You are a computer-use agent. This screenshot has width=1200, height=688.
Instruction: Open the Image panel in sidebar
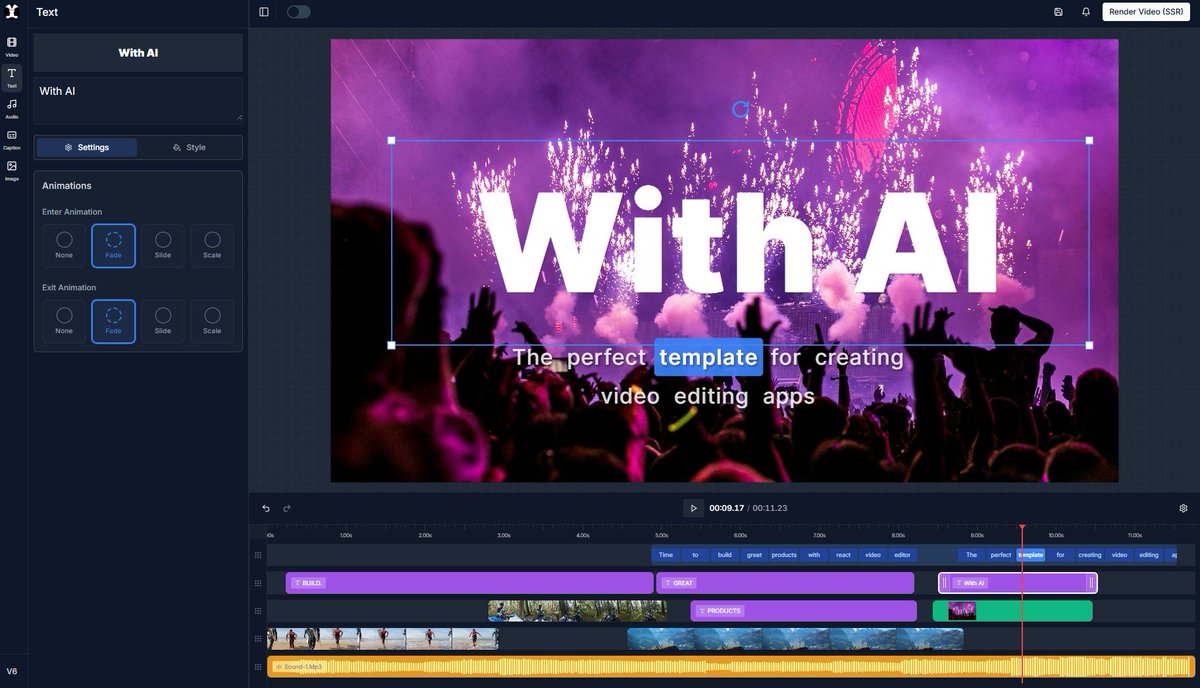[x=12, y=170]
